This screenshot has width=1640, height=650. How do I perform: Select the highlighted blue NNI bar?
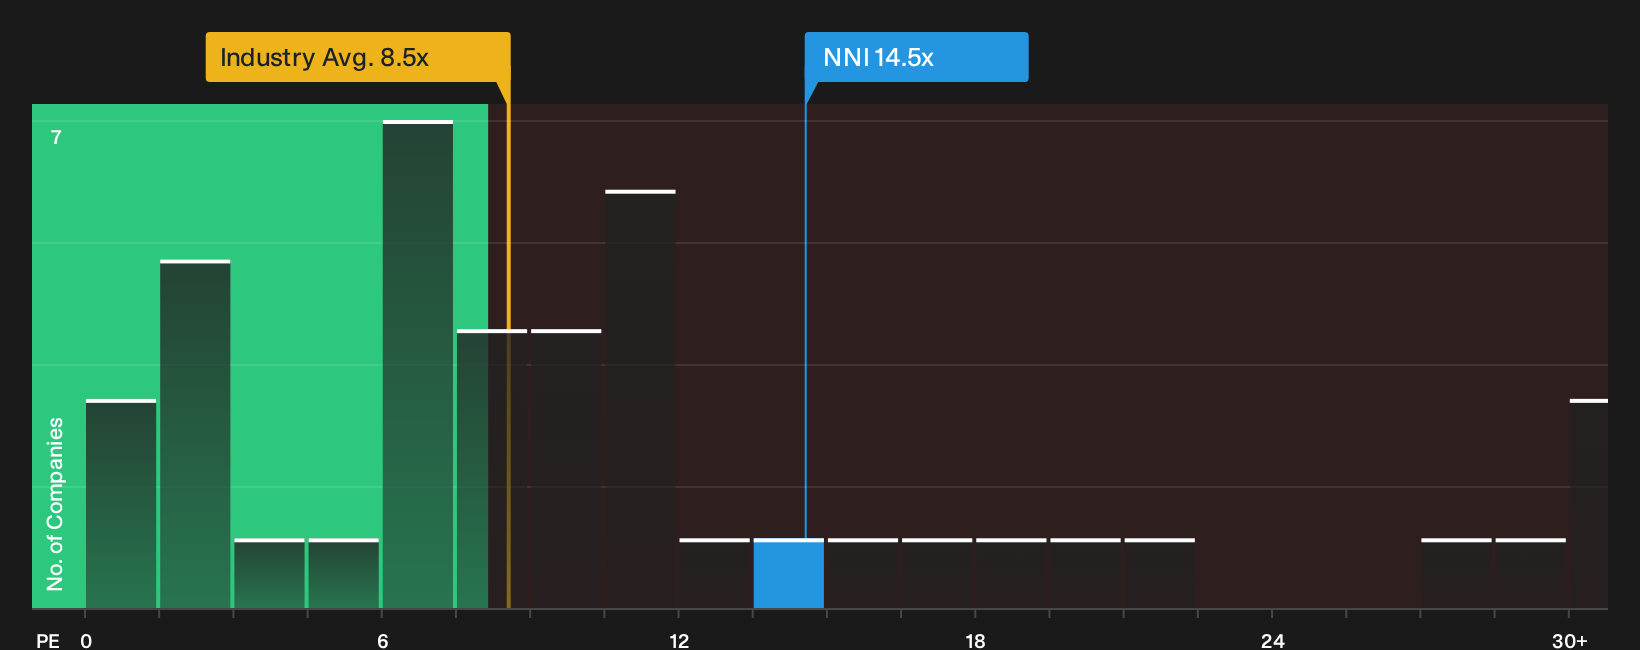789,574
